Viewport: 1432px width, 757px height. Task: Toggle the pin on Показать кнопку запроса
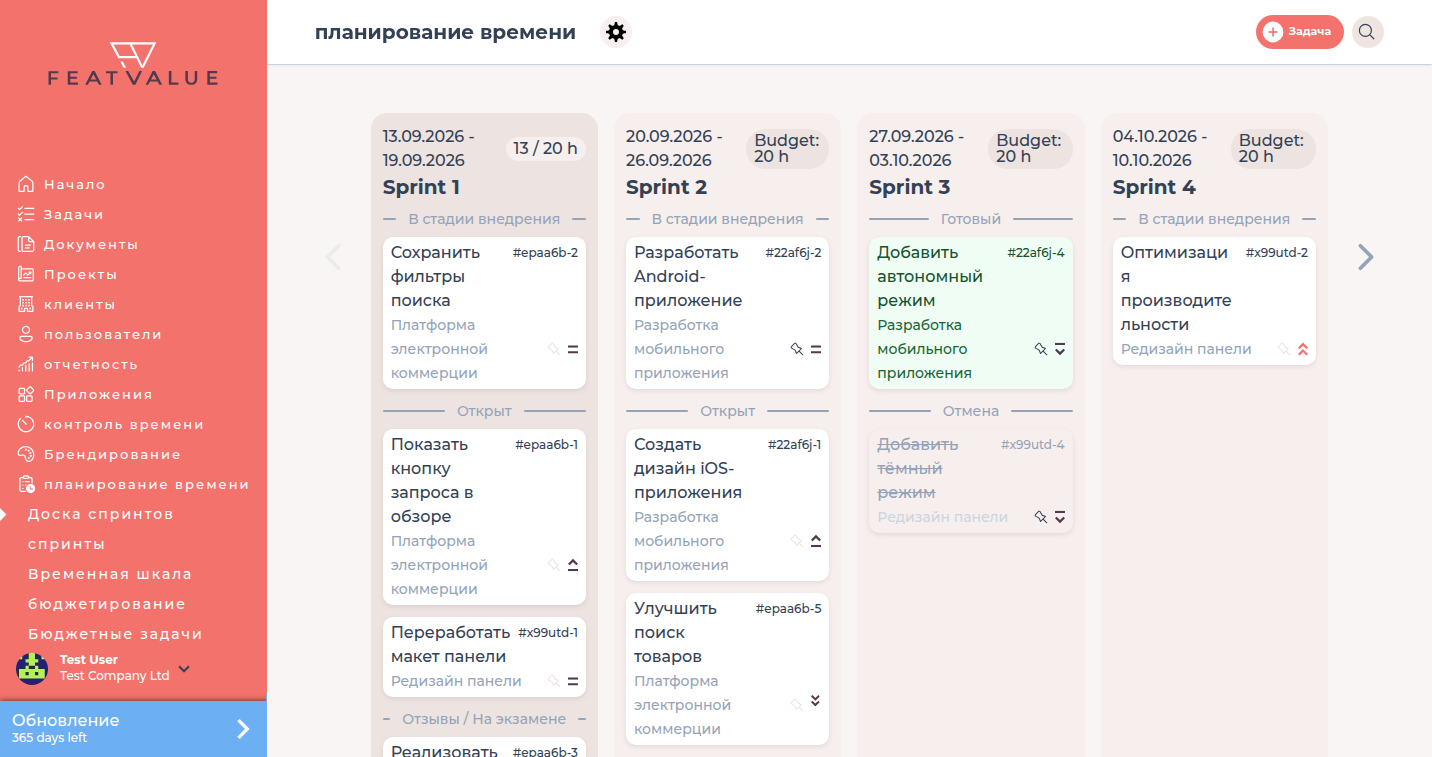click(x=554, y=565)
